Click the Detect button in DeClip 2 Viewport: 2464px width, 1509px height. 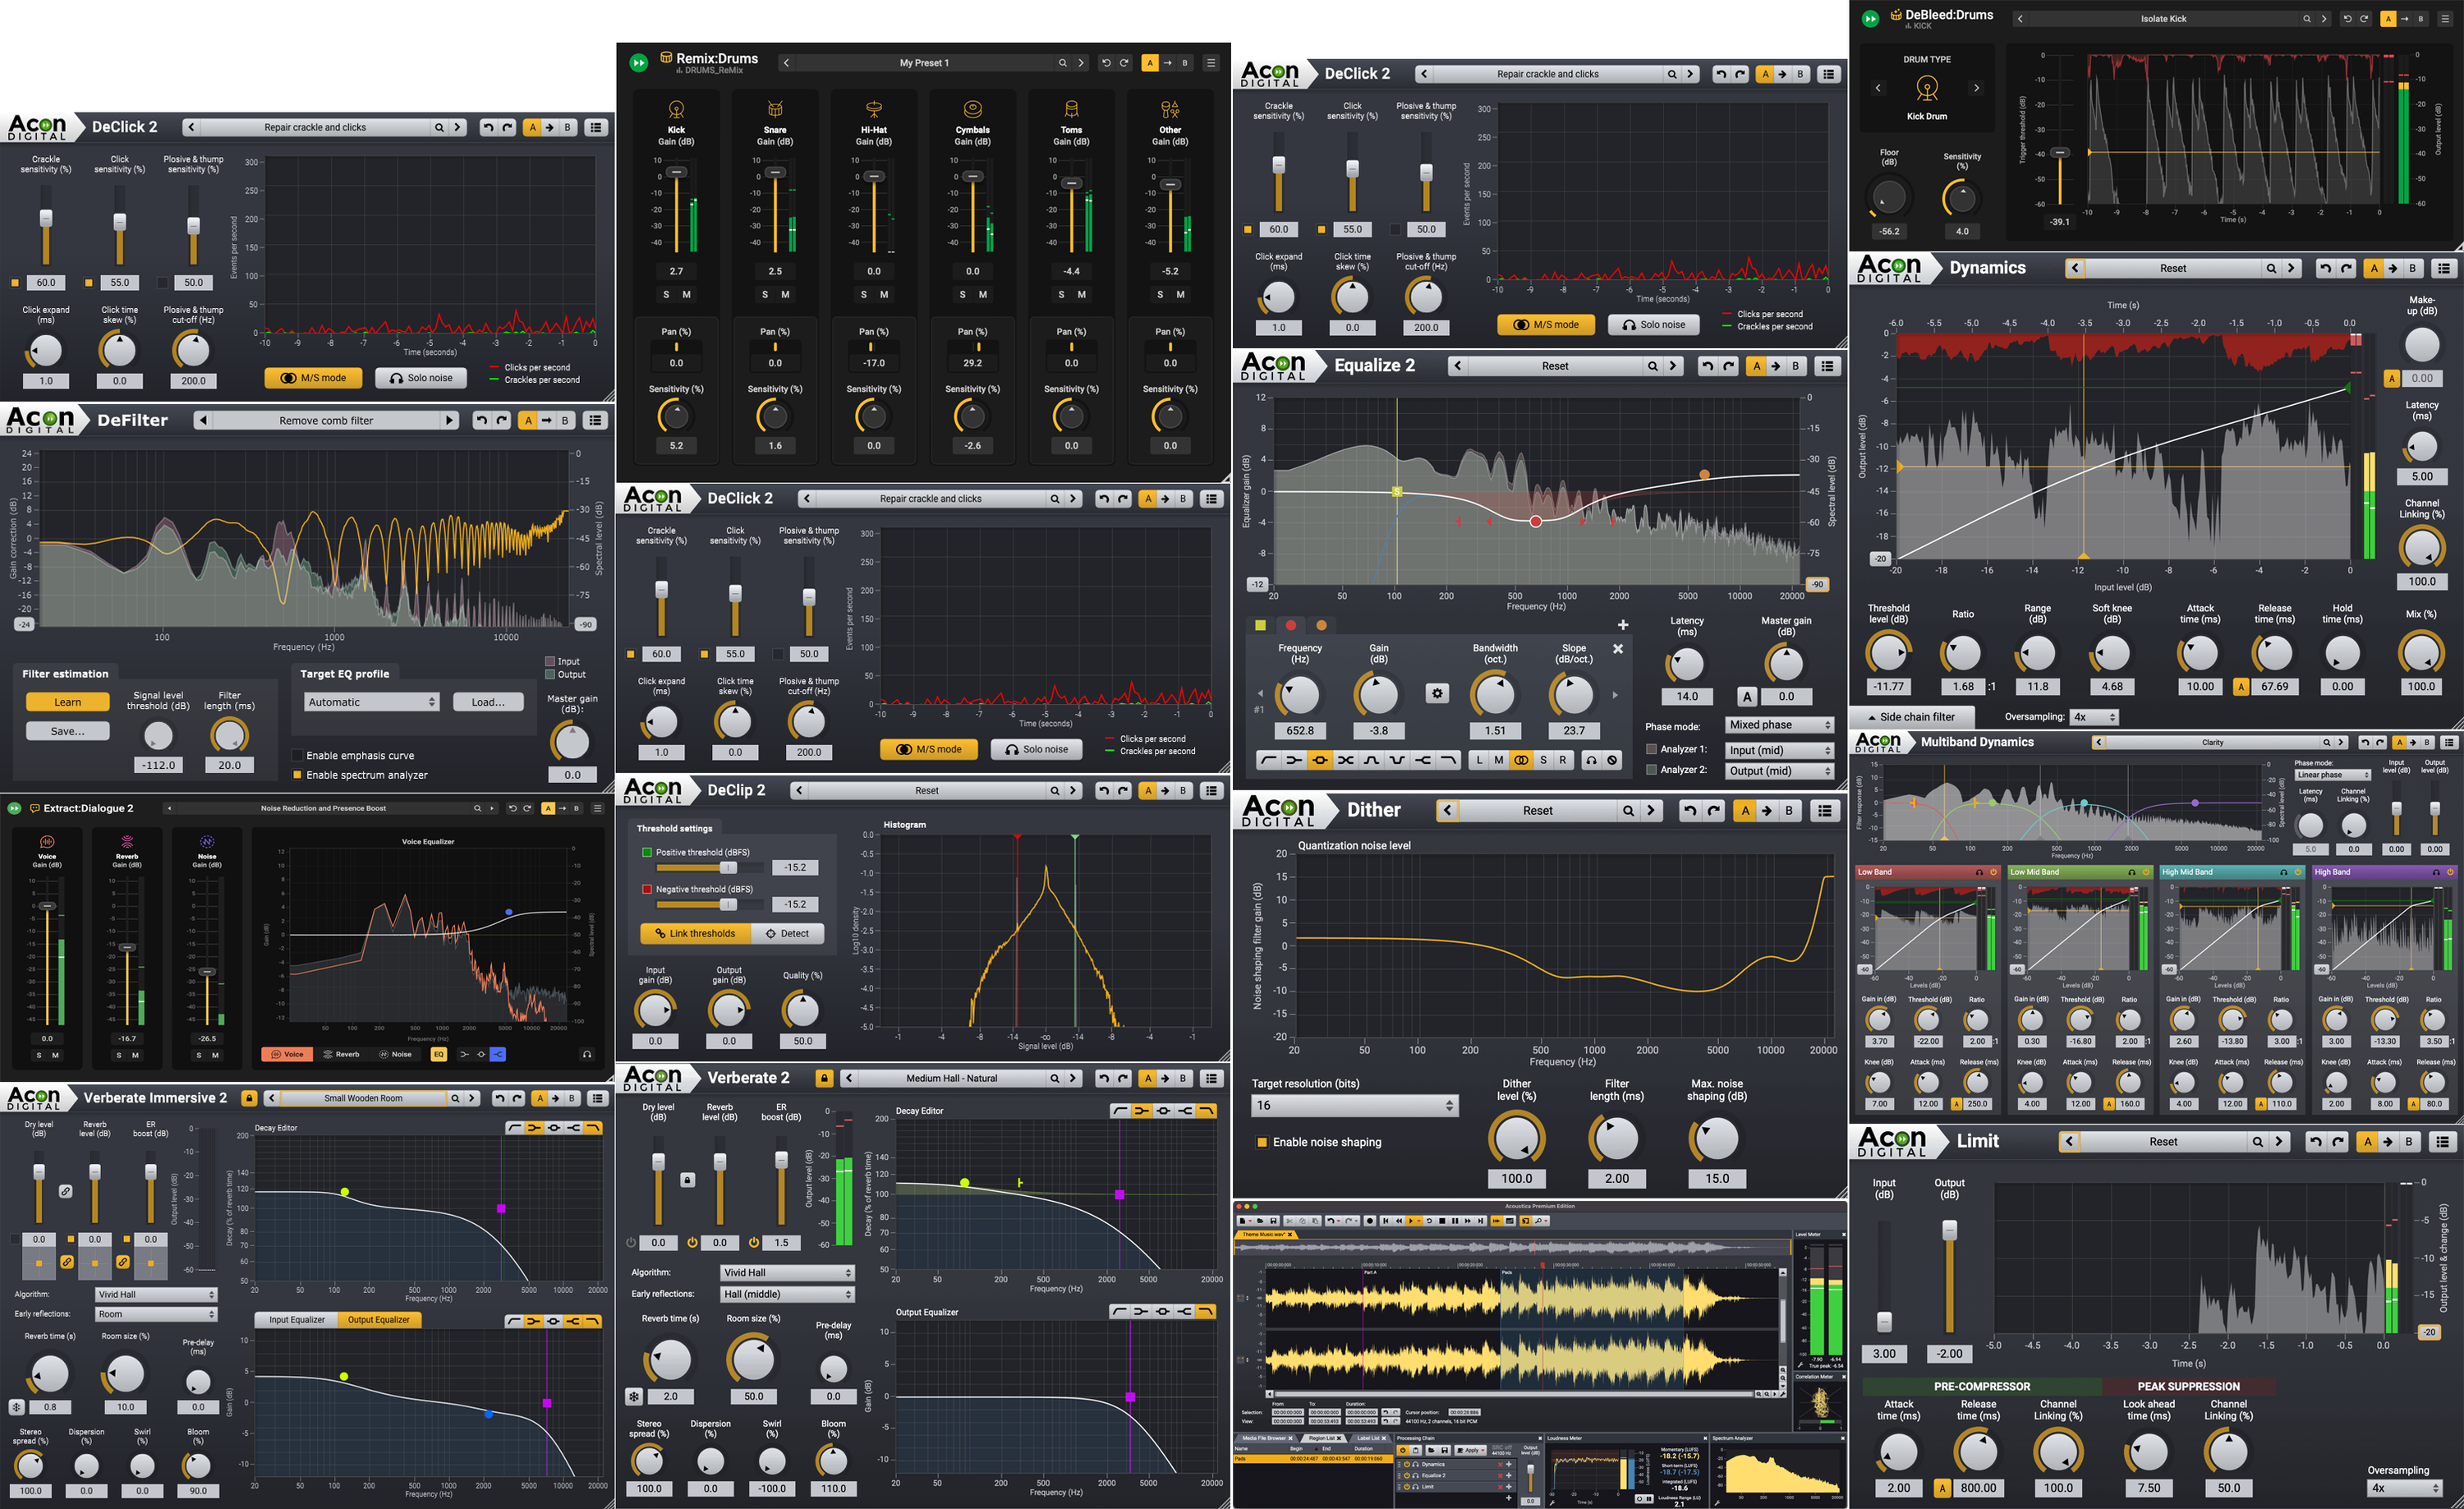788,934
